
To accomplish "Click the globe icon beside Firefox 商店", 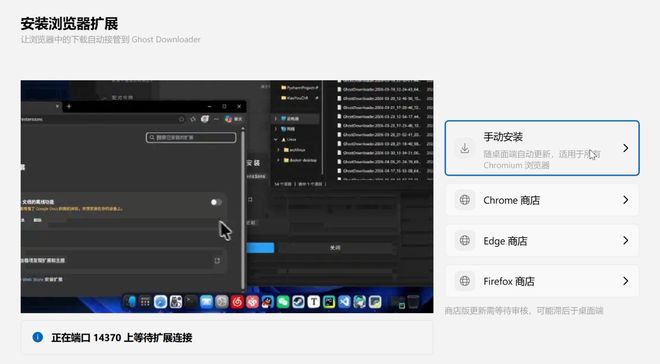I will [x=465, y=281].
